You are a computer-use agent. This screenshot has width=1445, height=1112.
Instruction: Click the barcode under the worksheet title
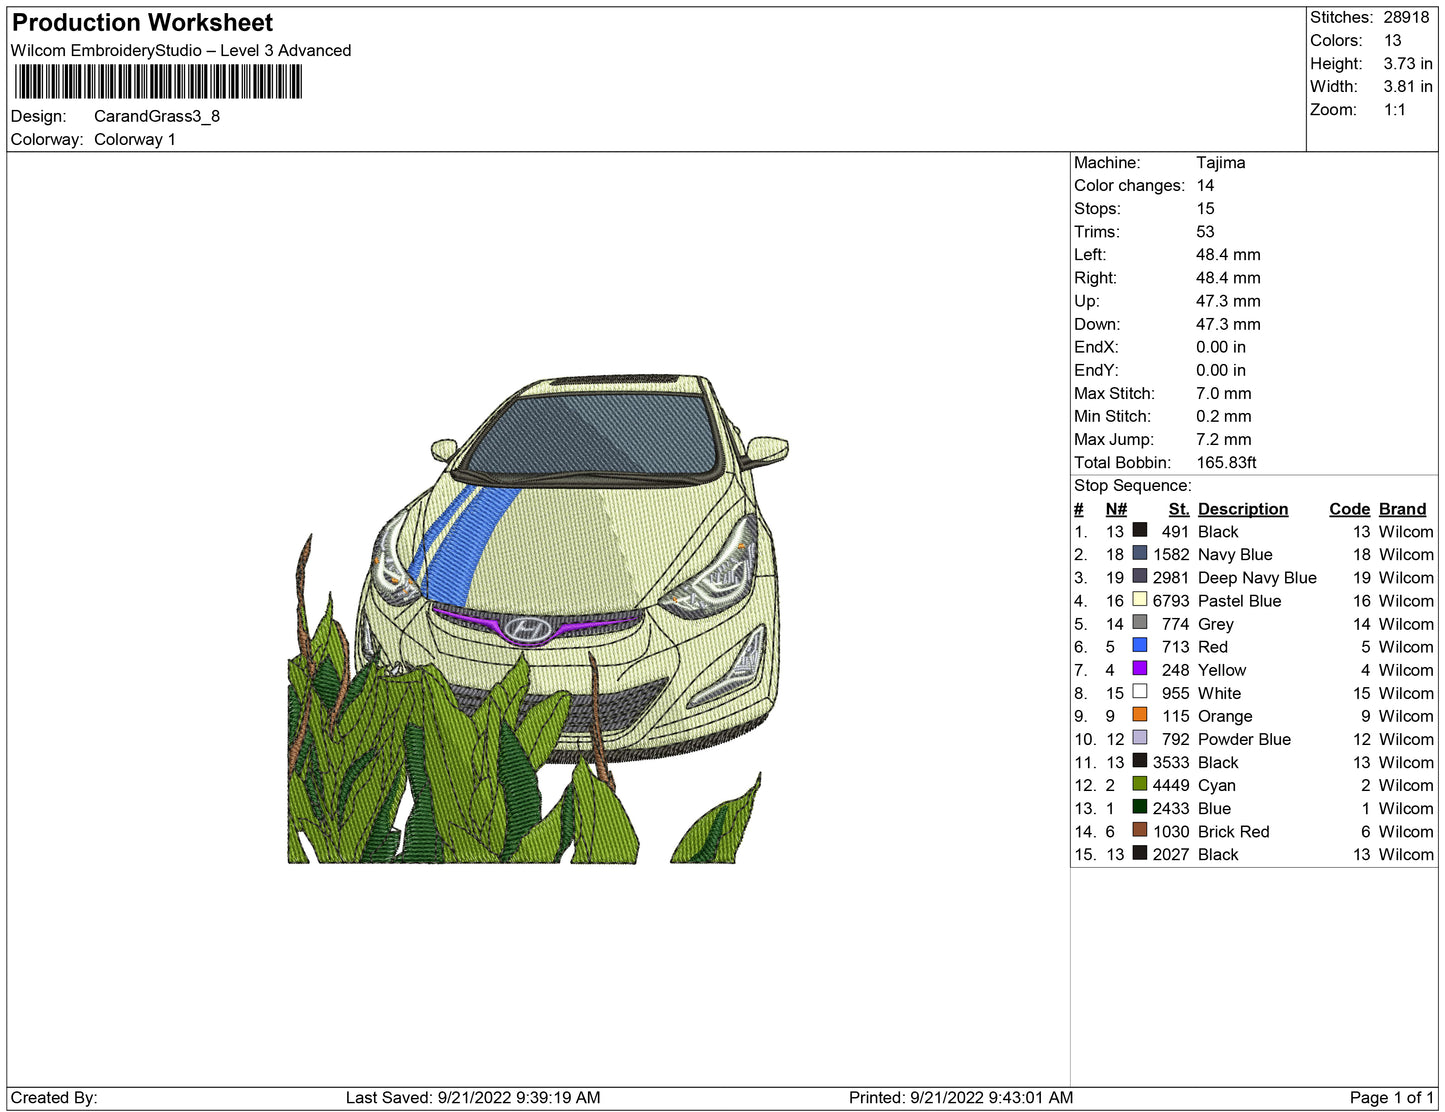[157, 82]
